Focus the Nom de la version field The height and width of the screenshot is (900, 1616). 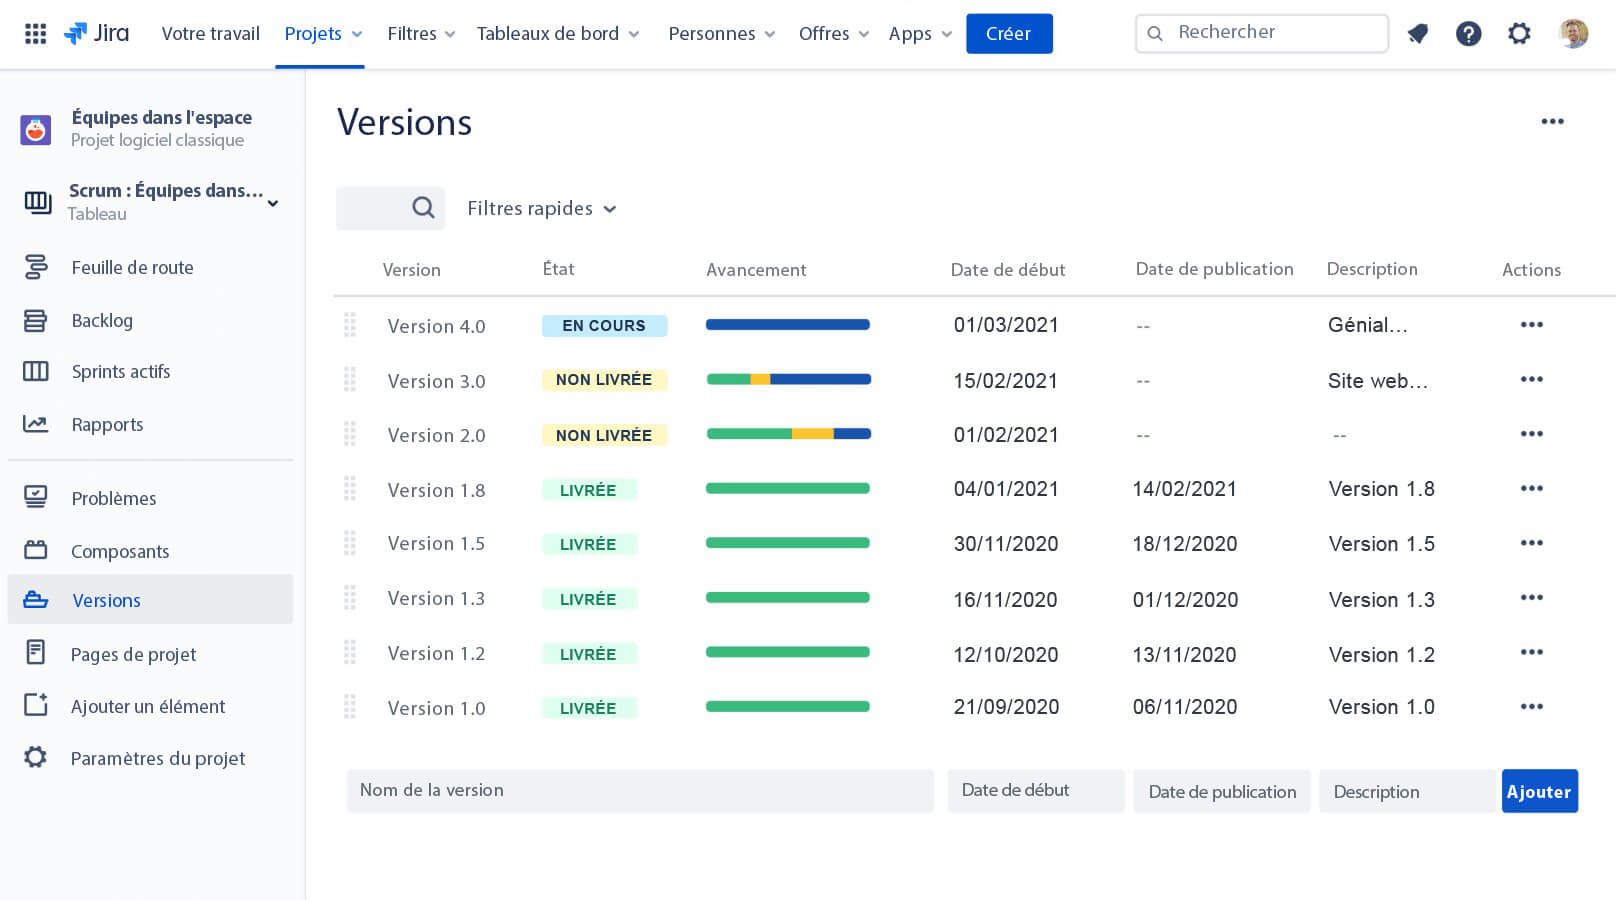[x=640, y=791]
